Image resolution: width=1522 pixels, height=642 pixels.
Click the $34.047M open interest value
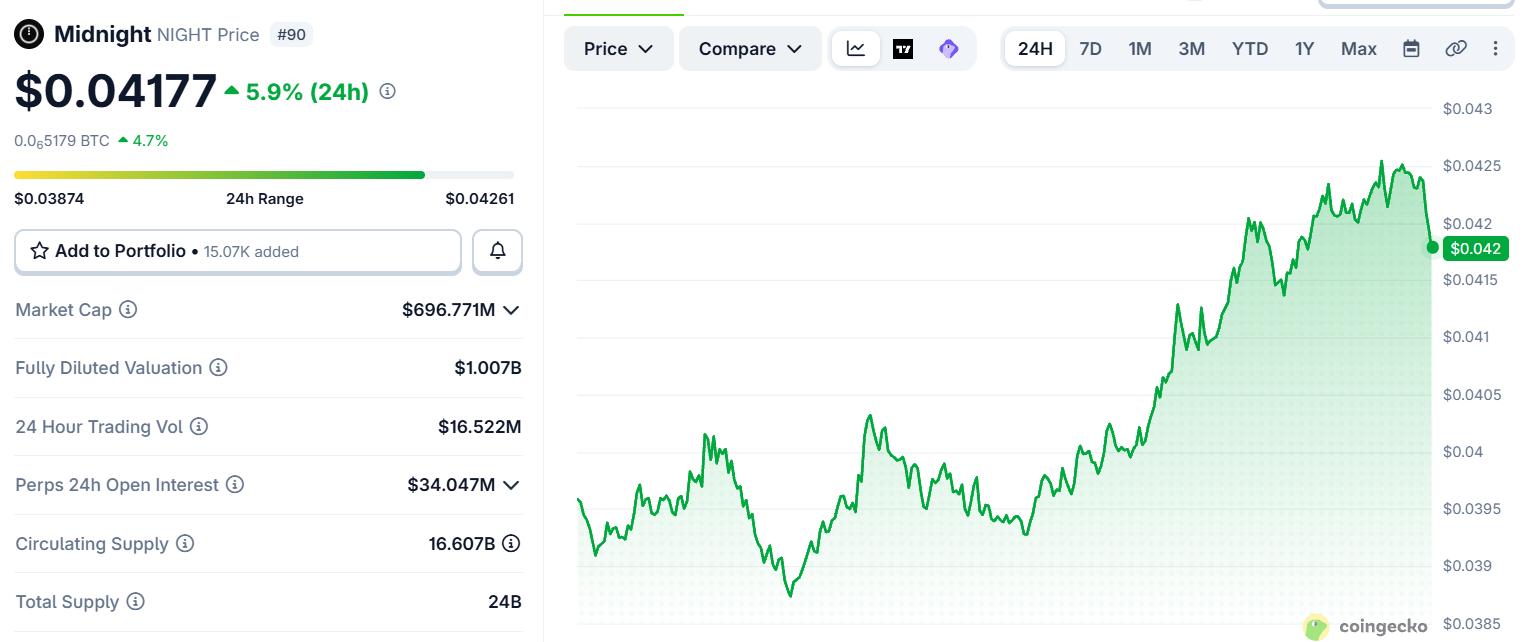[452, 485]
